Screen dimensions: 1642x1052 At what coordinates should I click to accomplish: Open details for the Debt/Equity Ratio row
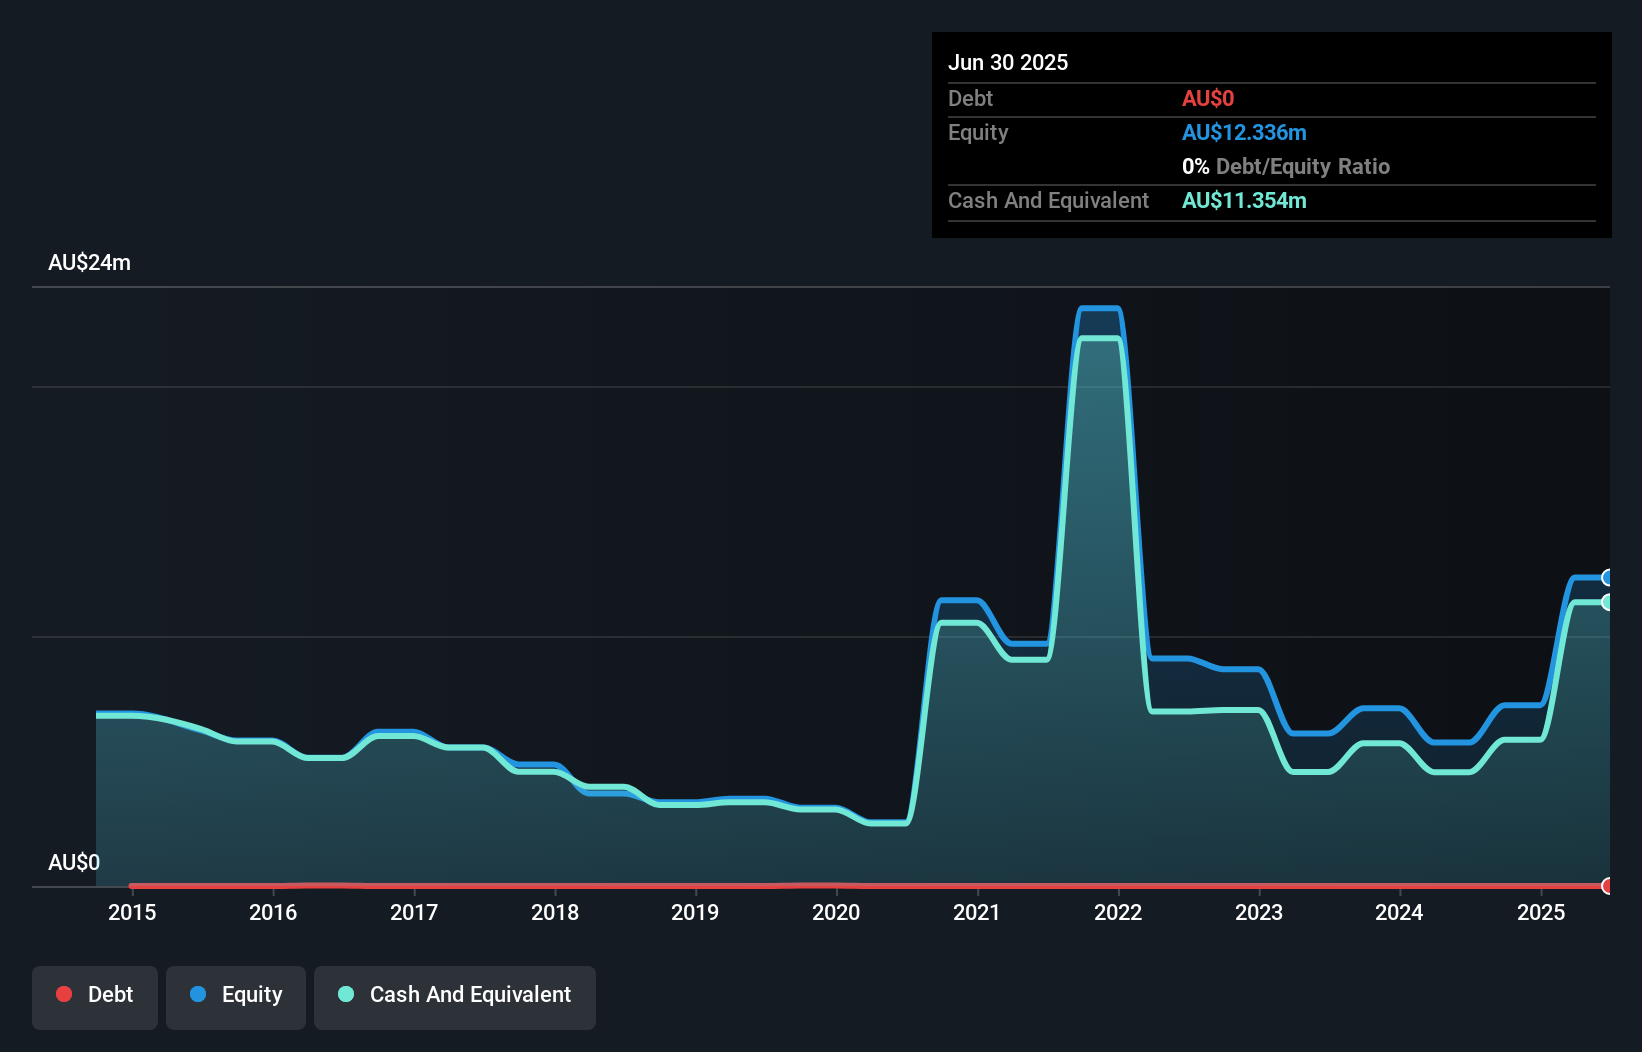1286,166
